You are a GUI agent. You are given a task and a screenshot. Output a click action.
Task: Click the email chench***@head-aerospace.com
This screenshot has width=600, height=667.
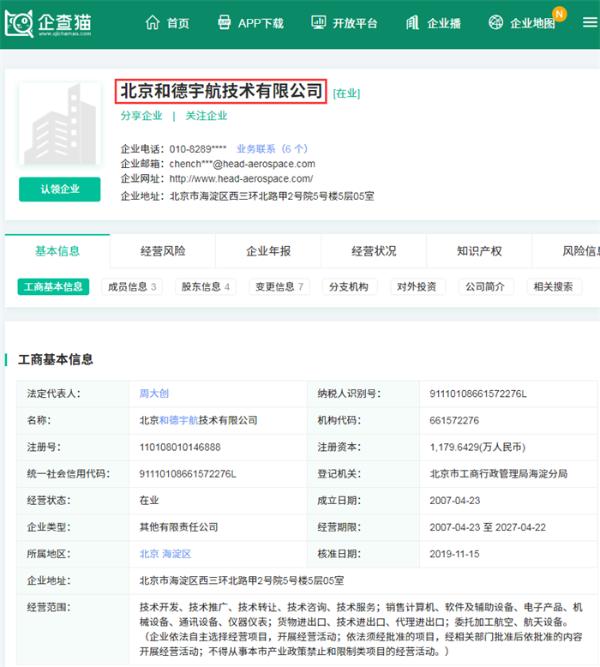coord(242,164)
